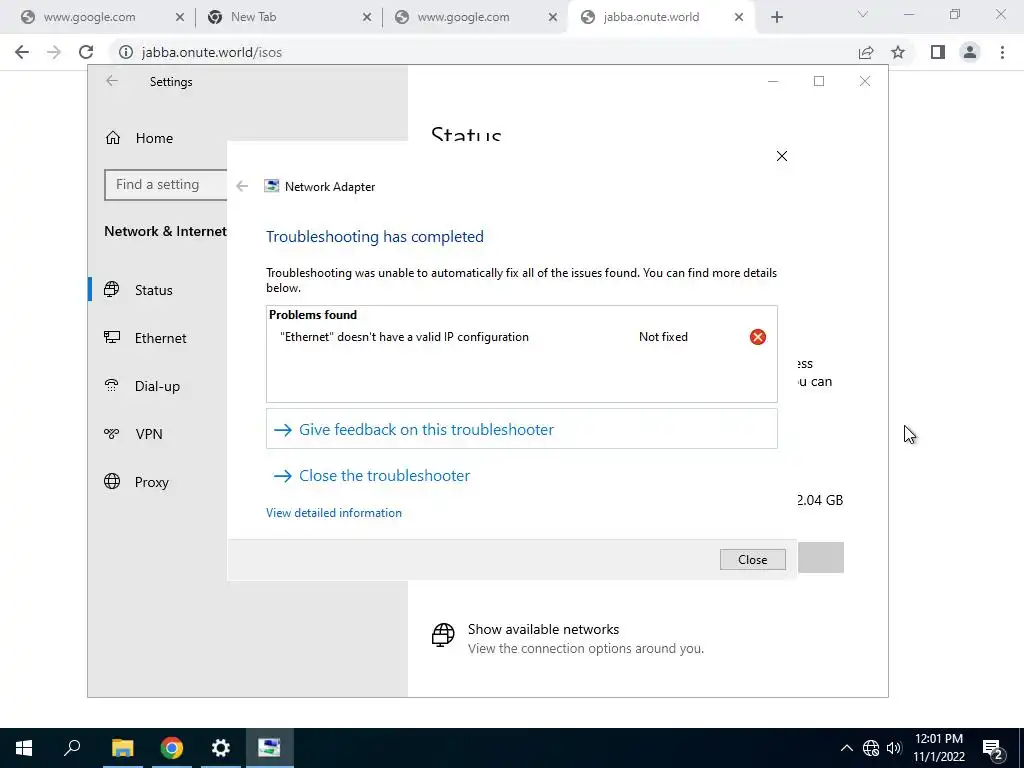Expand the tab search chevron
This screenshot has width=1024, height=768.
tap(863, 14)
